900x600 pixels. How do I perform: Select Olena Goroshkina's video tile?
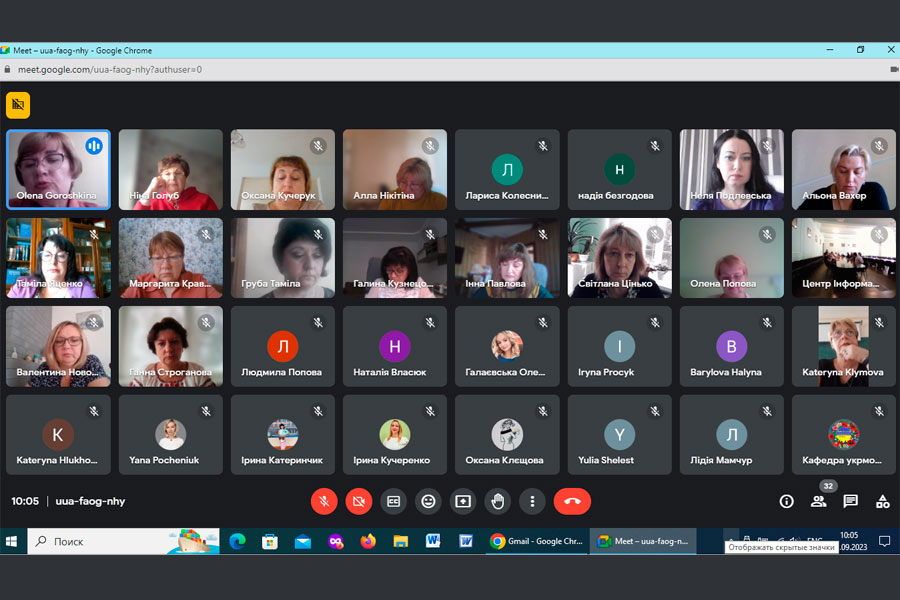[58, 169]
